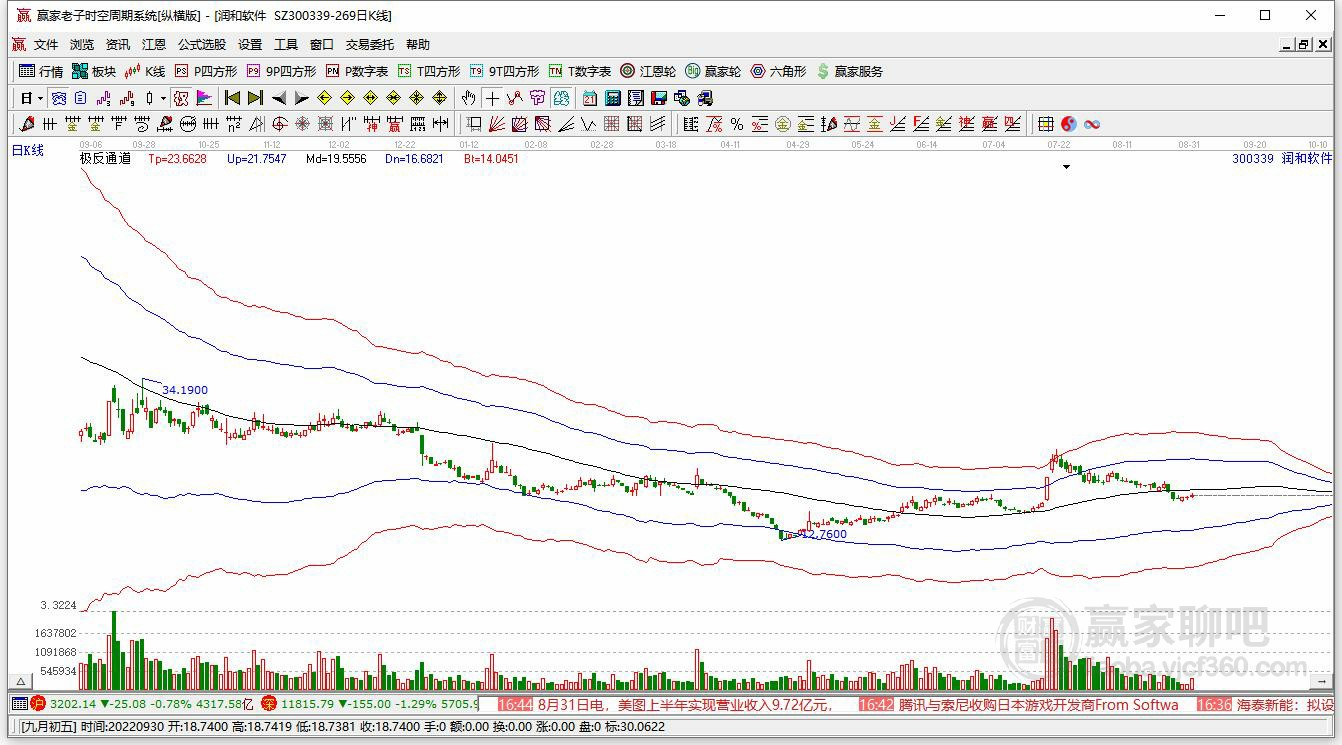Minimize the inner chart document window
Screen dimensions: 1342x745
[x=1287, y=44]
